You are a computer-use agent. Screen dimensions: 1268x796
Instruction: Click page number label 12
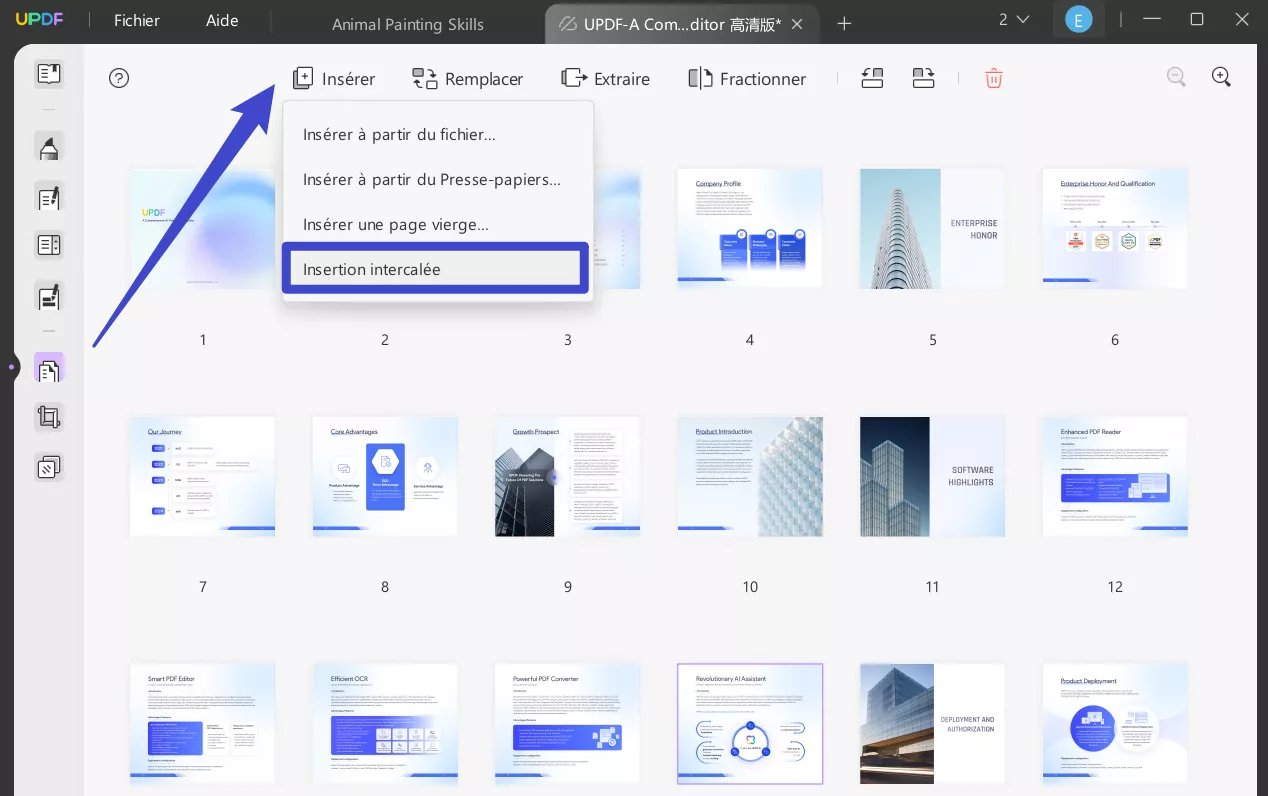tap(1115, 587)
